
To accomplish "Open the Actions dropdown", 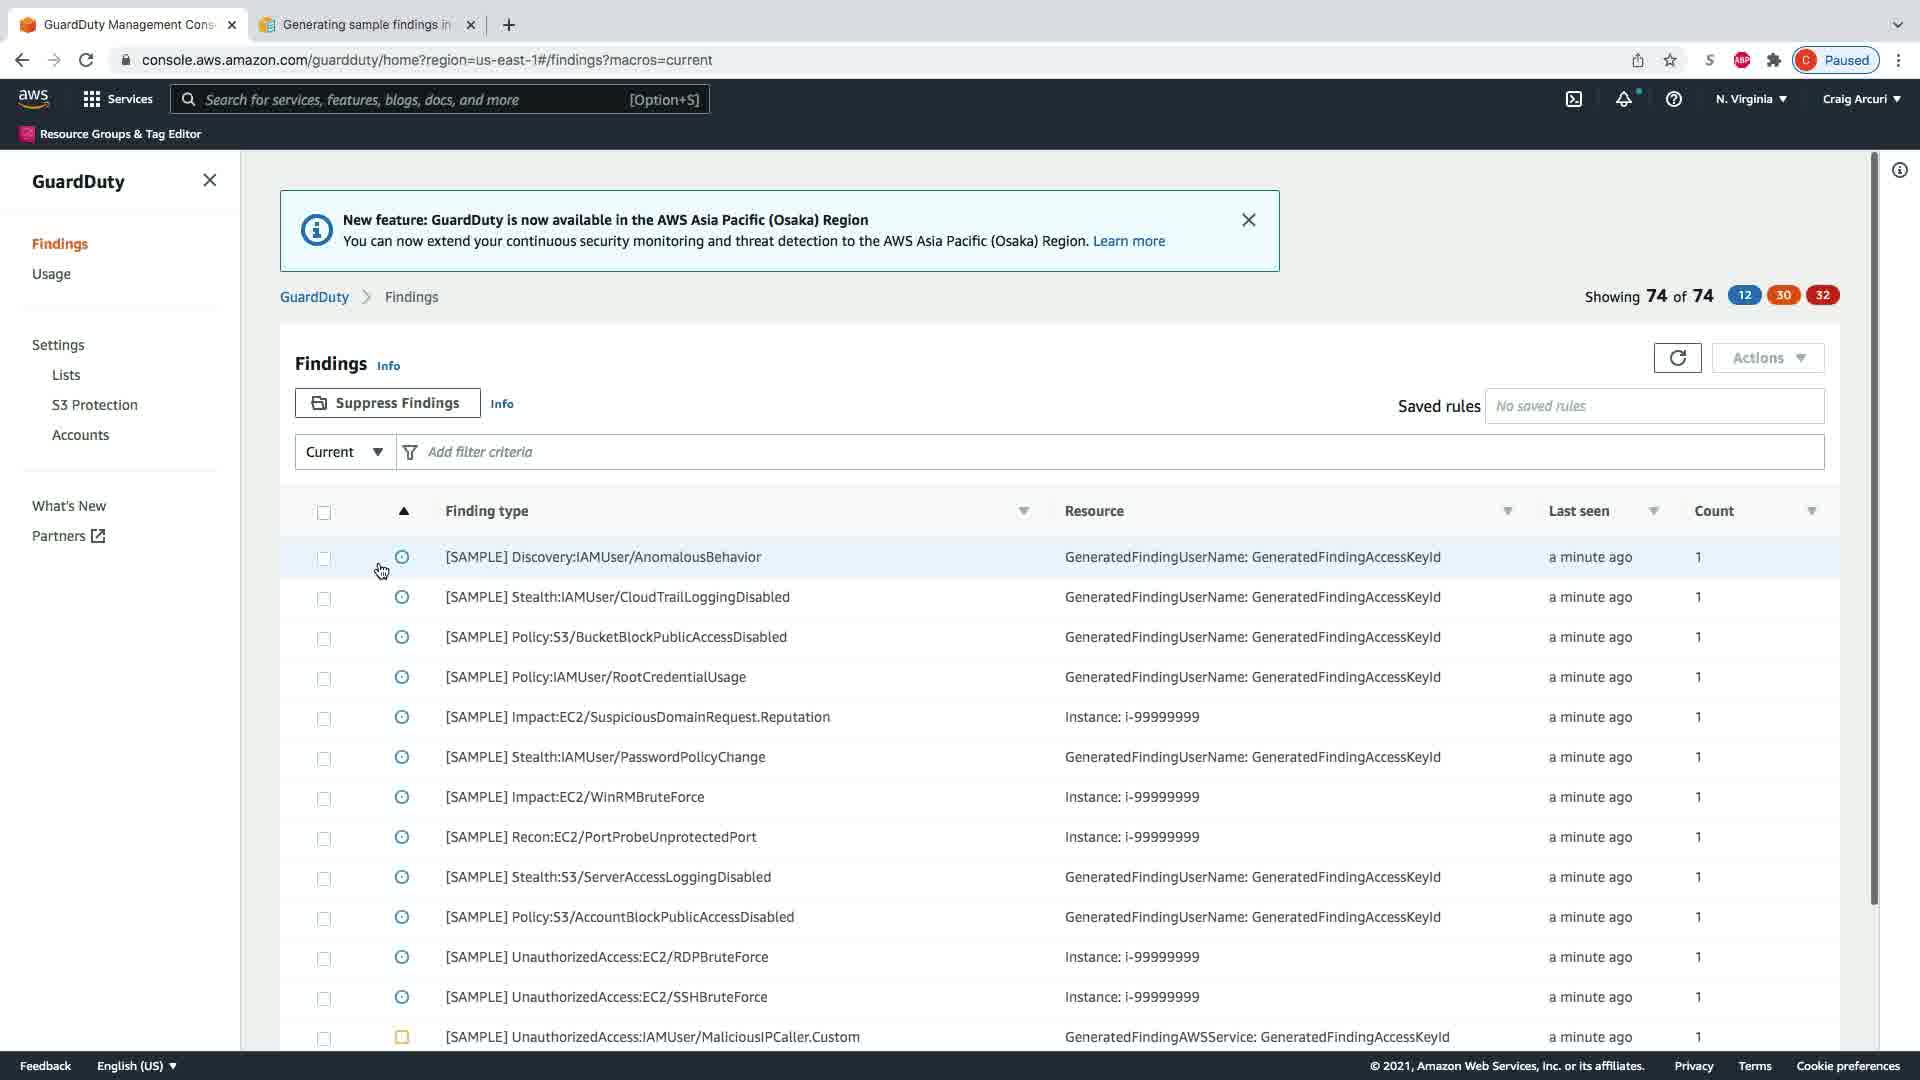I will click(x=1767, y=358).
